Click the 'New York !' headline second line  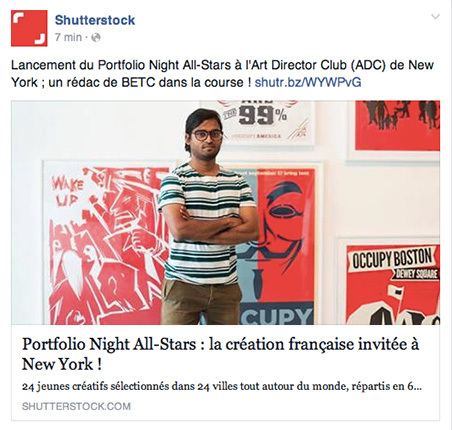pos(62,364)
